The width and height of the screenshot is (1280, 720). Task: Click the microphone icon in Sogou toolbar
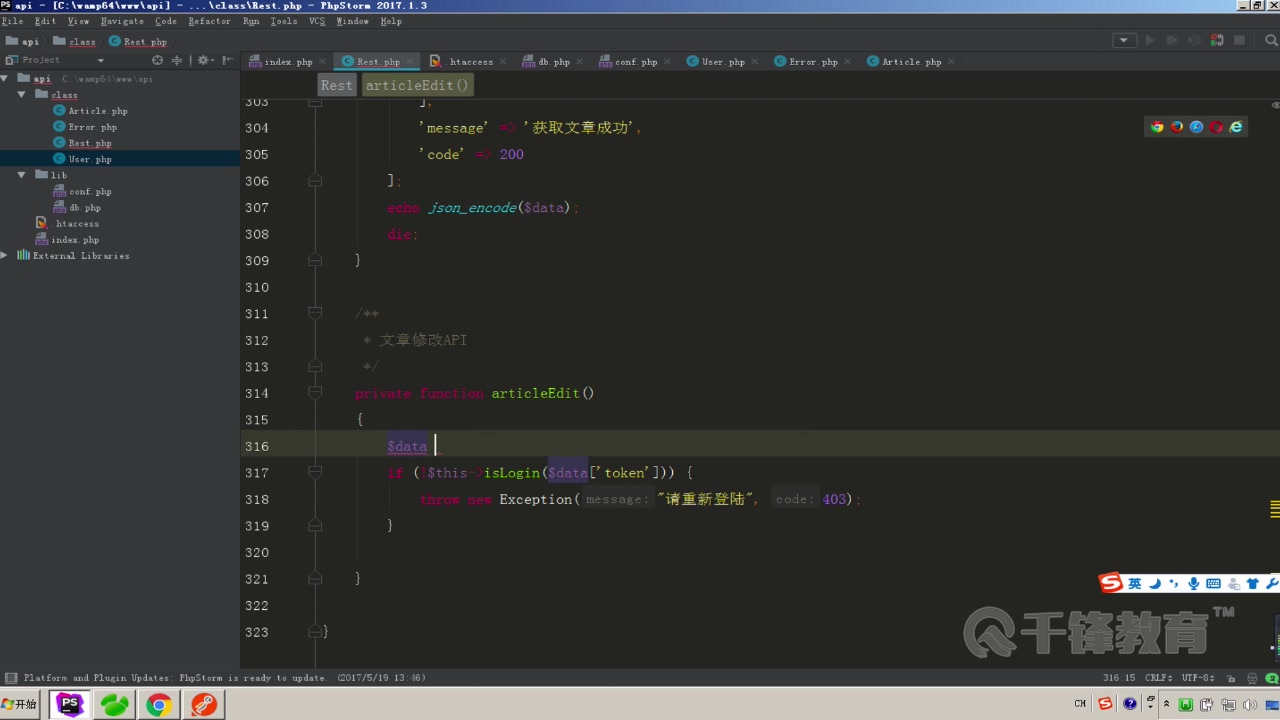[1194, 583]
